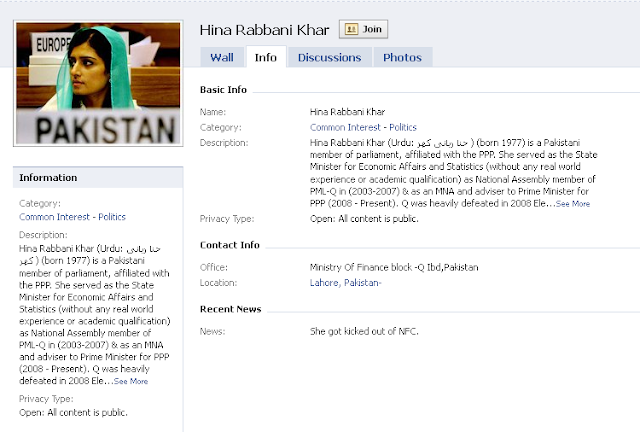Open the group profile picture

(98, 83)
